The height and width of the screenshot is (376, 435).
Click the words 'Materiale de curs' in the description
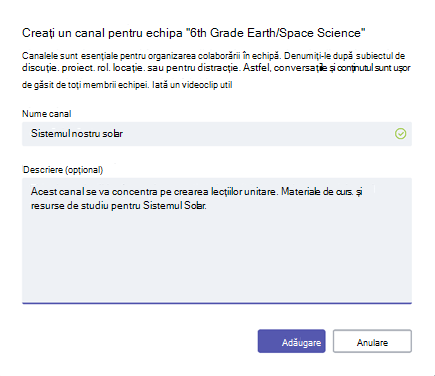317,192
